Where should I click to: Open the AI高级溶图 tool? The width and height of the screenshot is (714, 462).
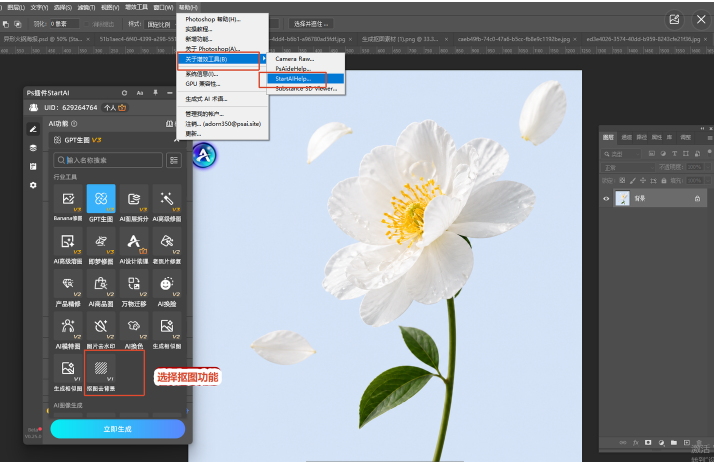coord(68,246)
